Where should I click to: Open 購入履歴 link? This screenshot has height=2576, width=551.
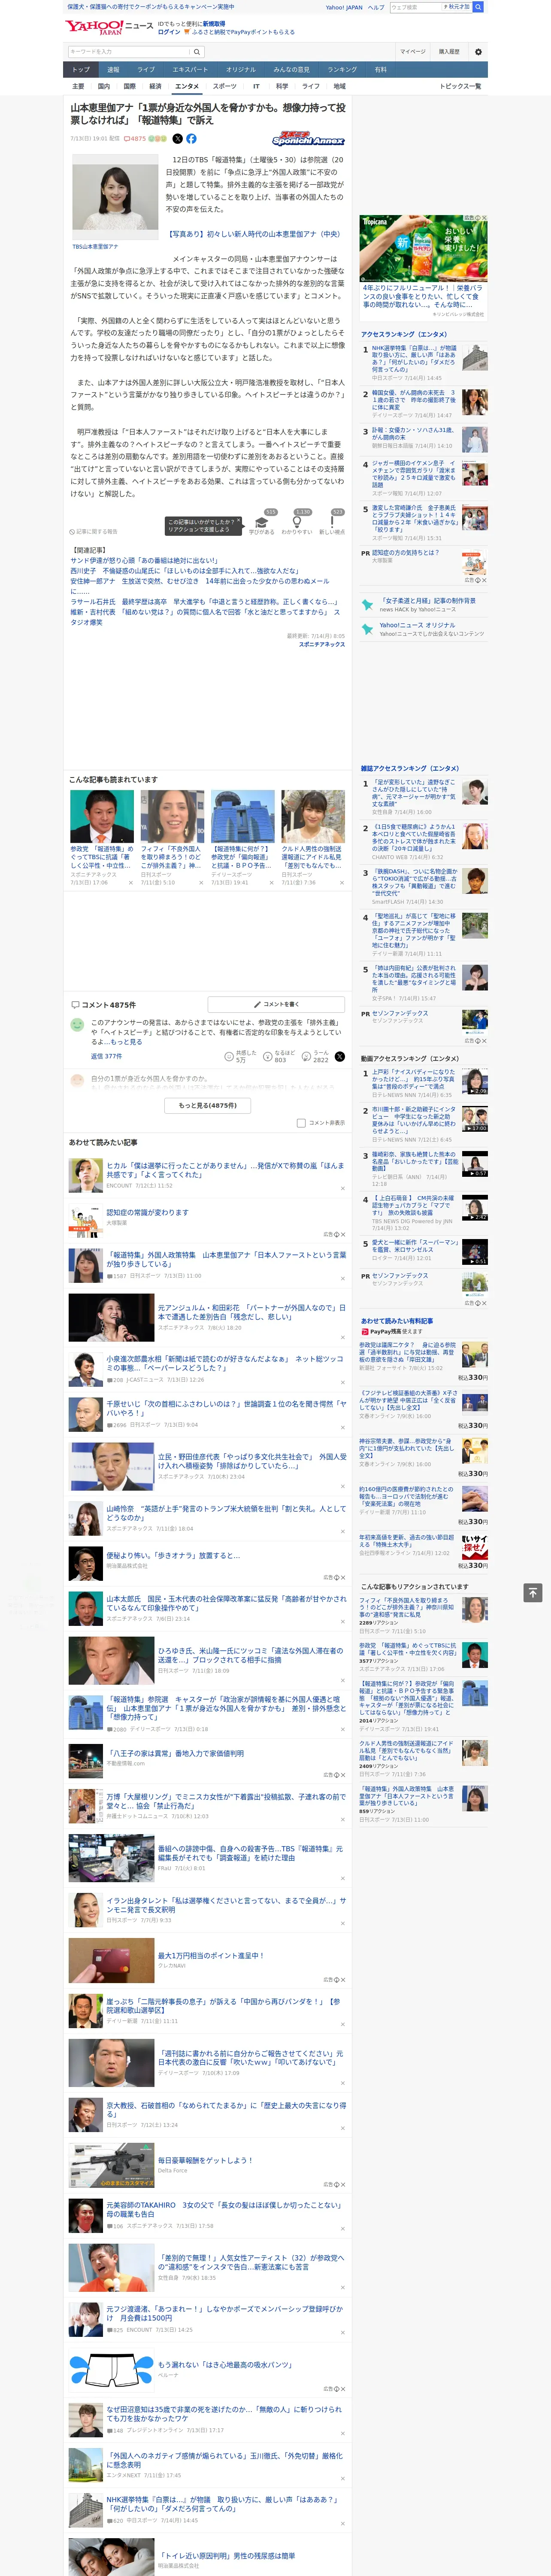(x=449, y=51)
